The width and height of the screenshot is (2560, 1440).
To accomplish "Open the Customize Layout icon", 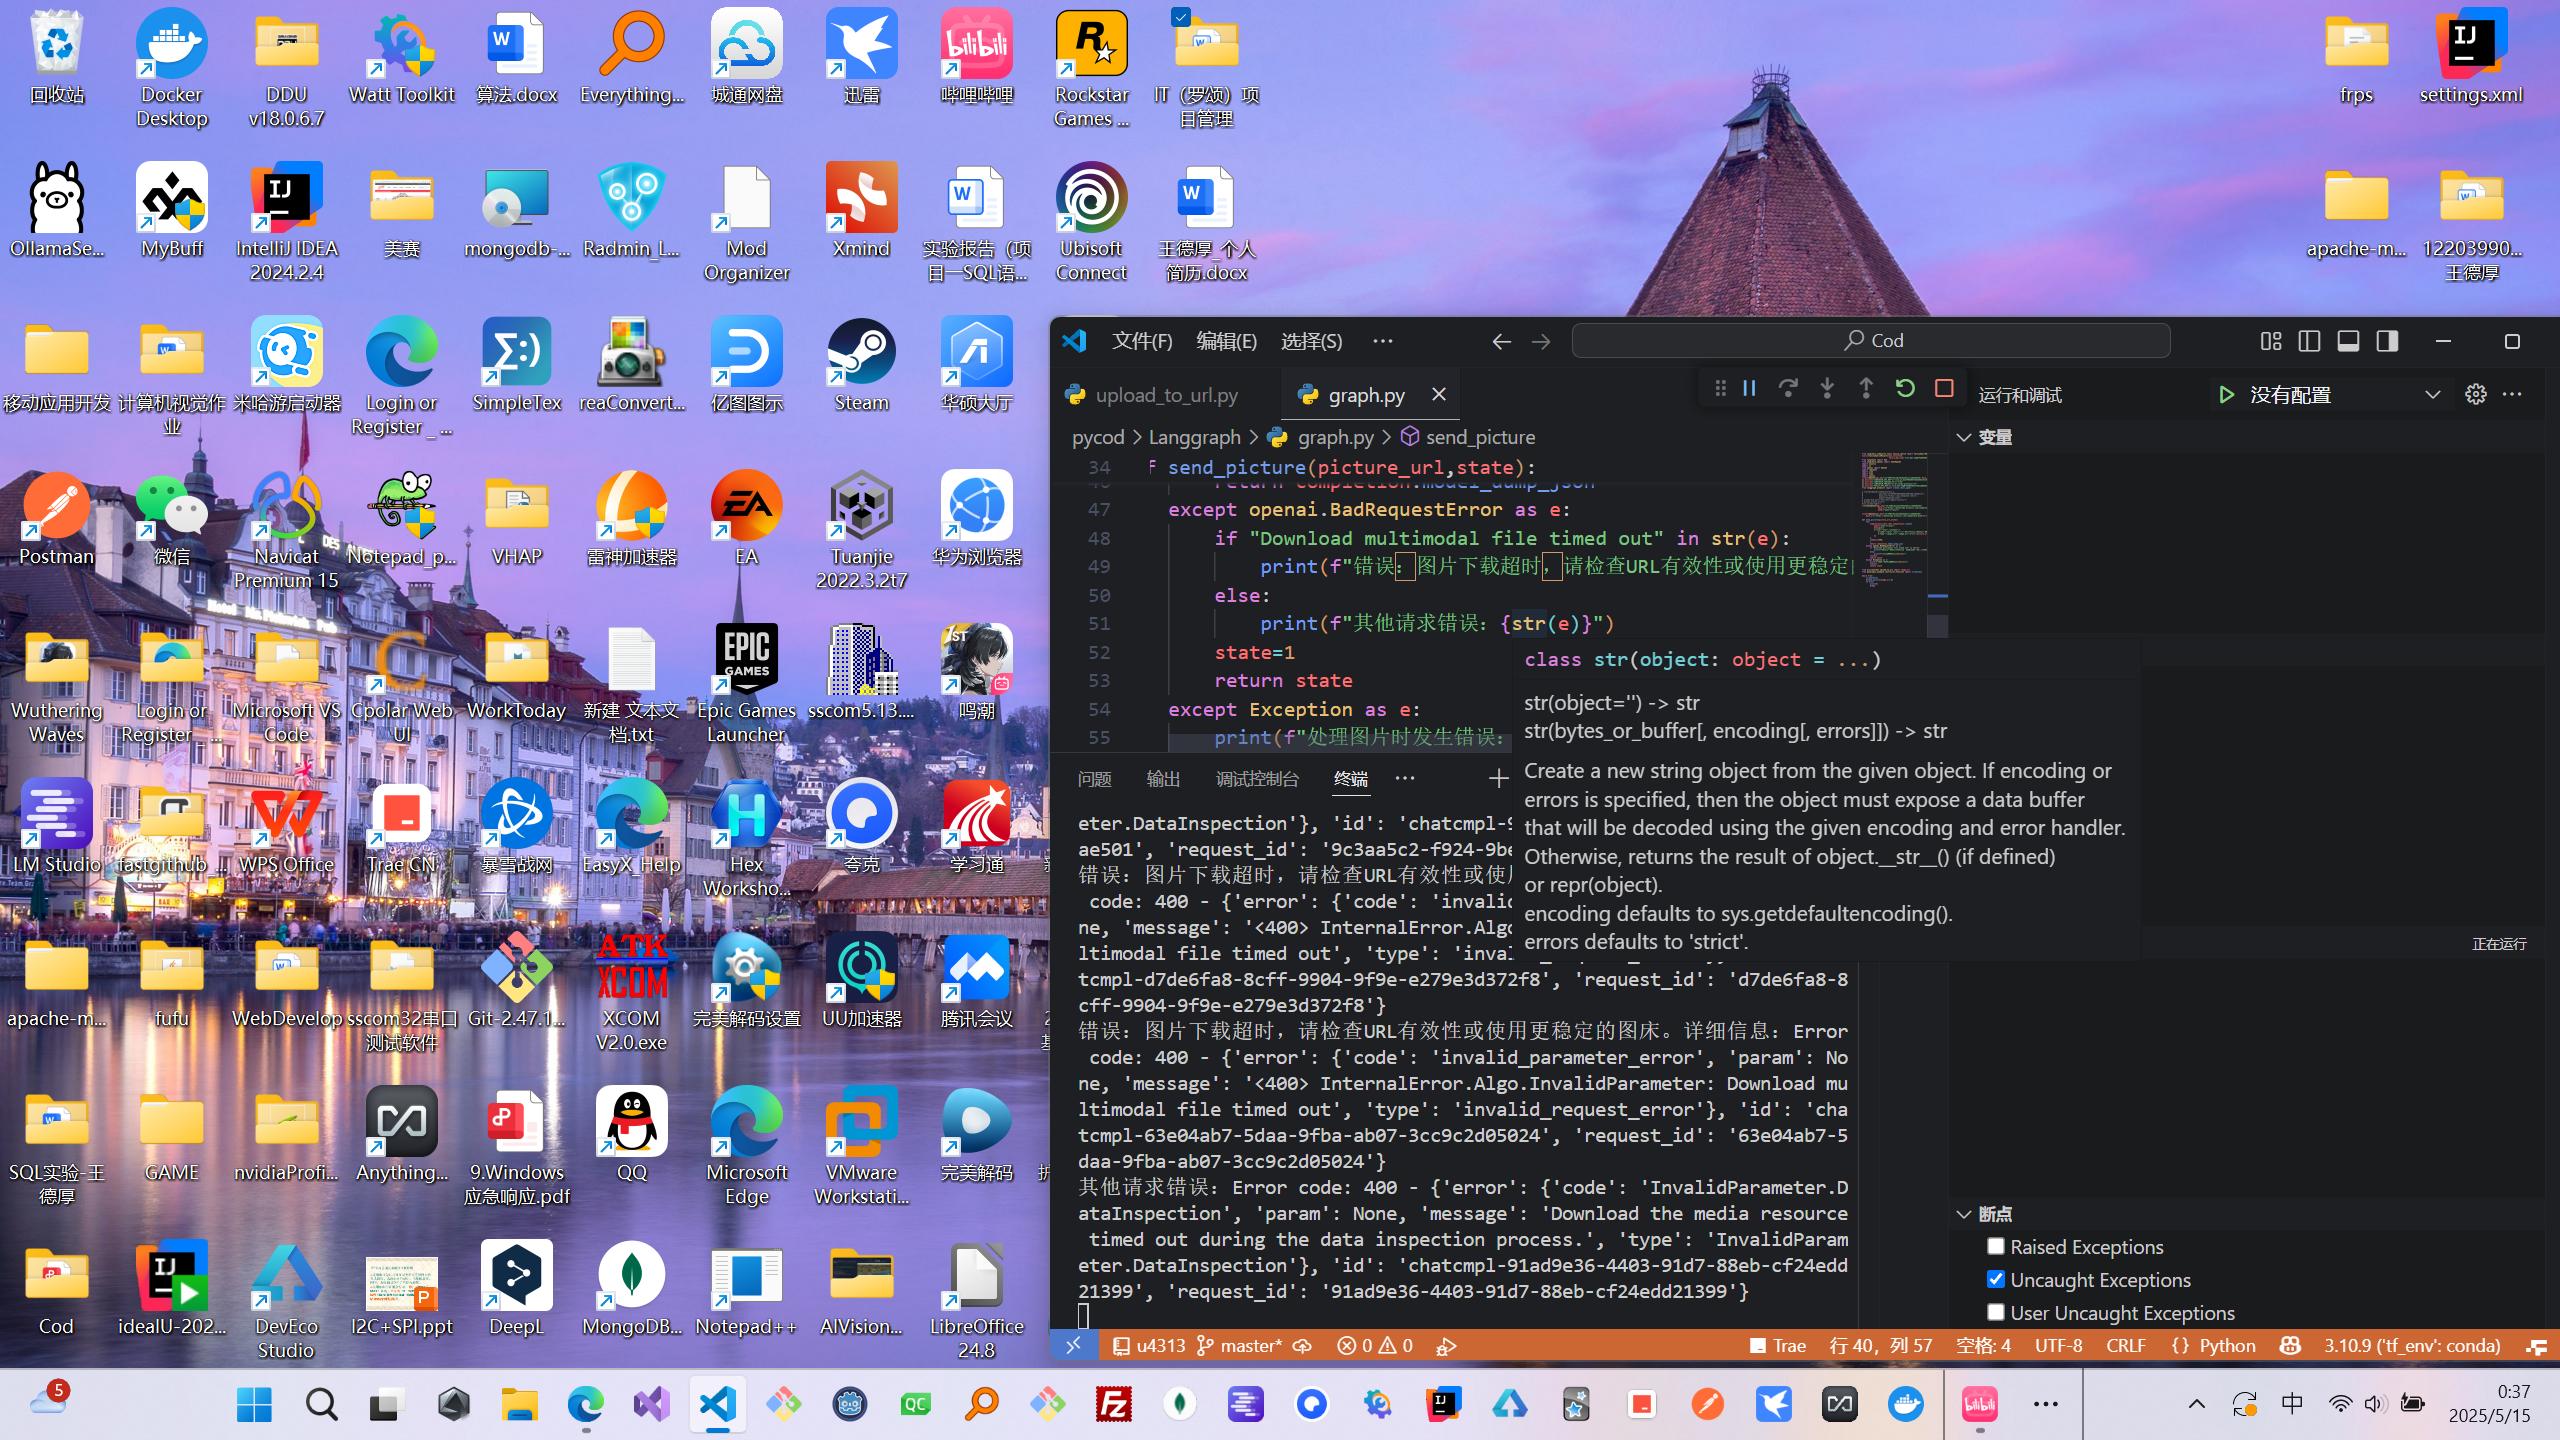I will click(2271, 341).
